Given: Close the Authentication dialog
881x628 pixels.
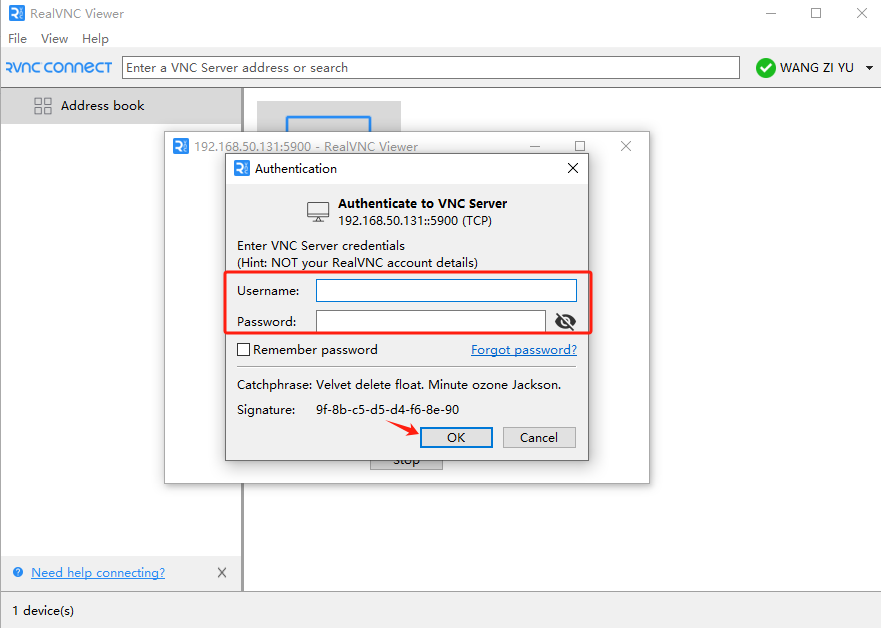Looking at the screenshot, I should pyautogui.click(x=573, y=168).
